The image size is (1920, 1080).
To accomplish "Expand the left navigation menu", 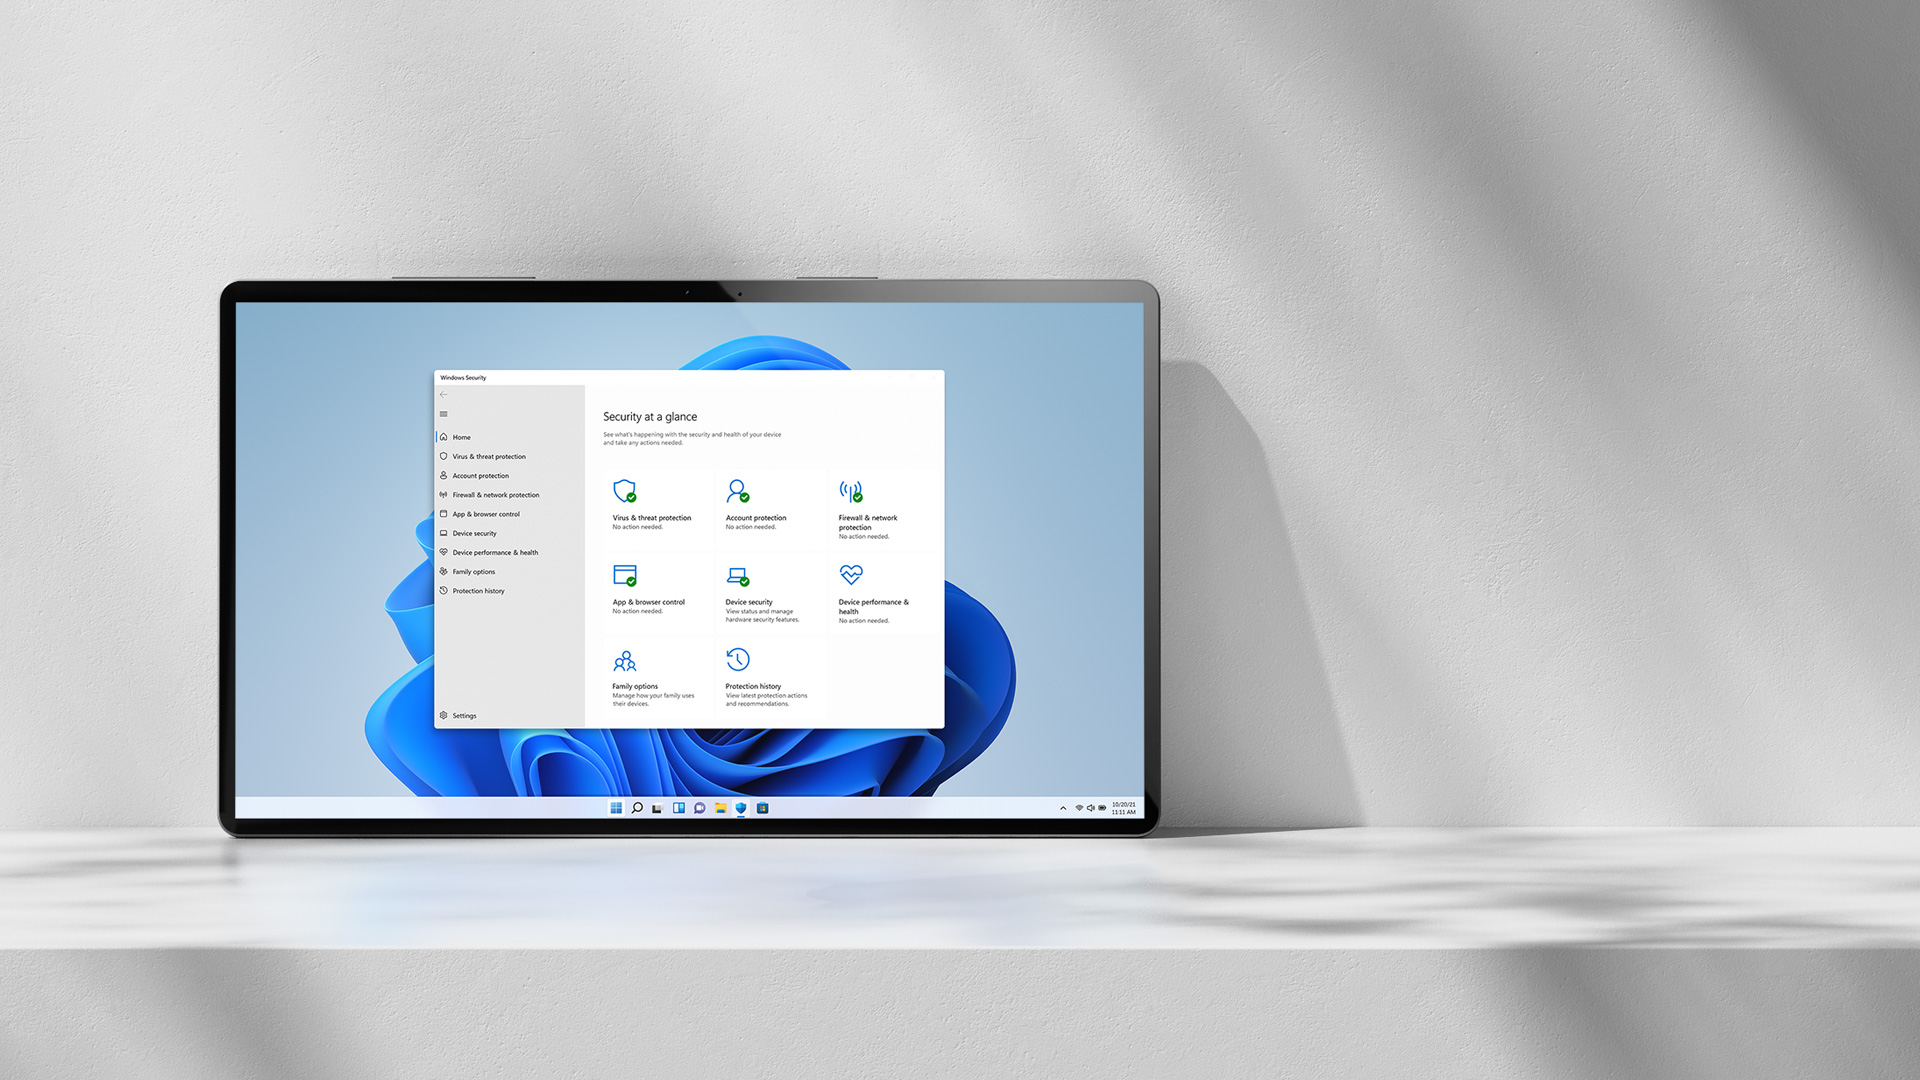I will [443, 414].
